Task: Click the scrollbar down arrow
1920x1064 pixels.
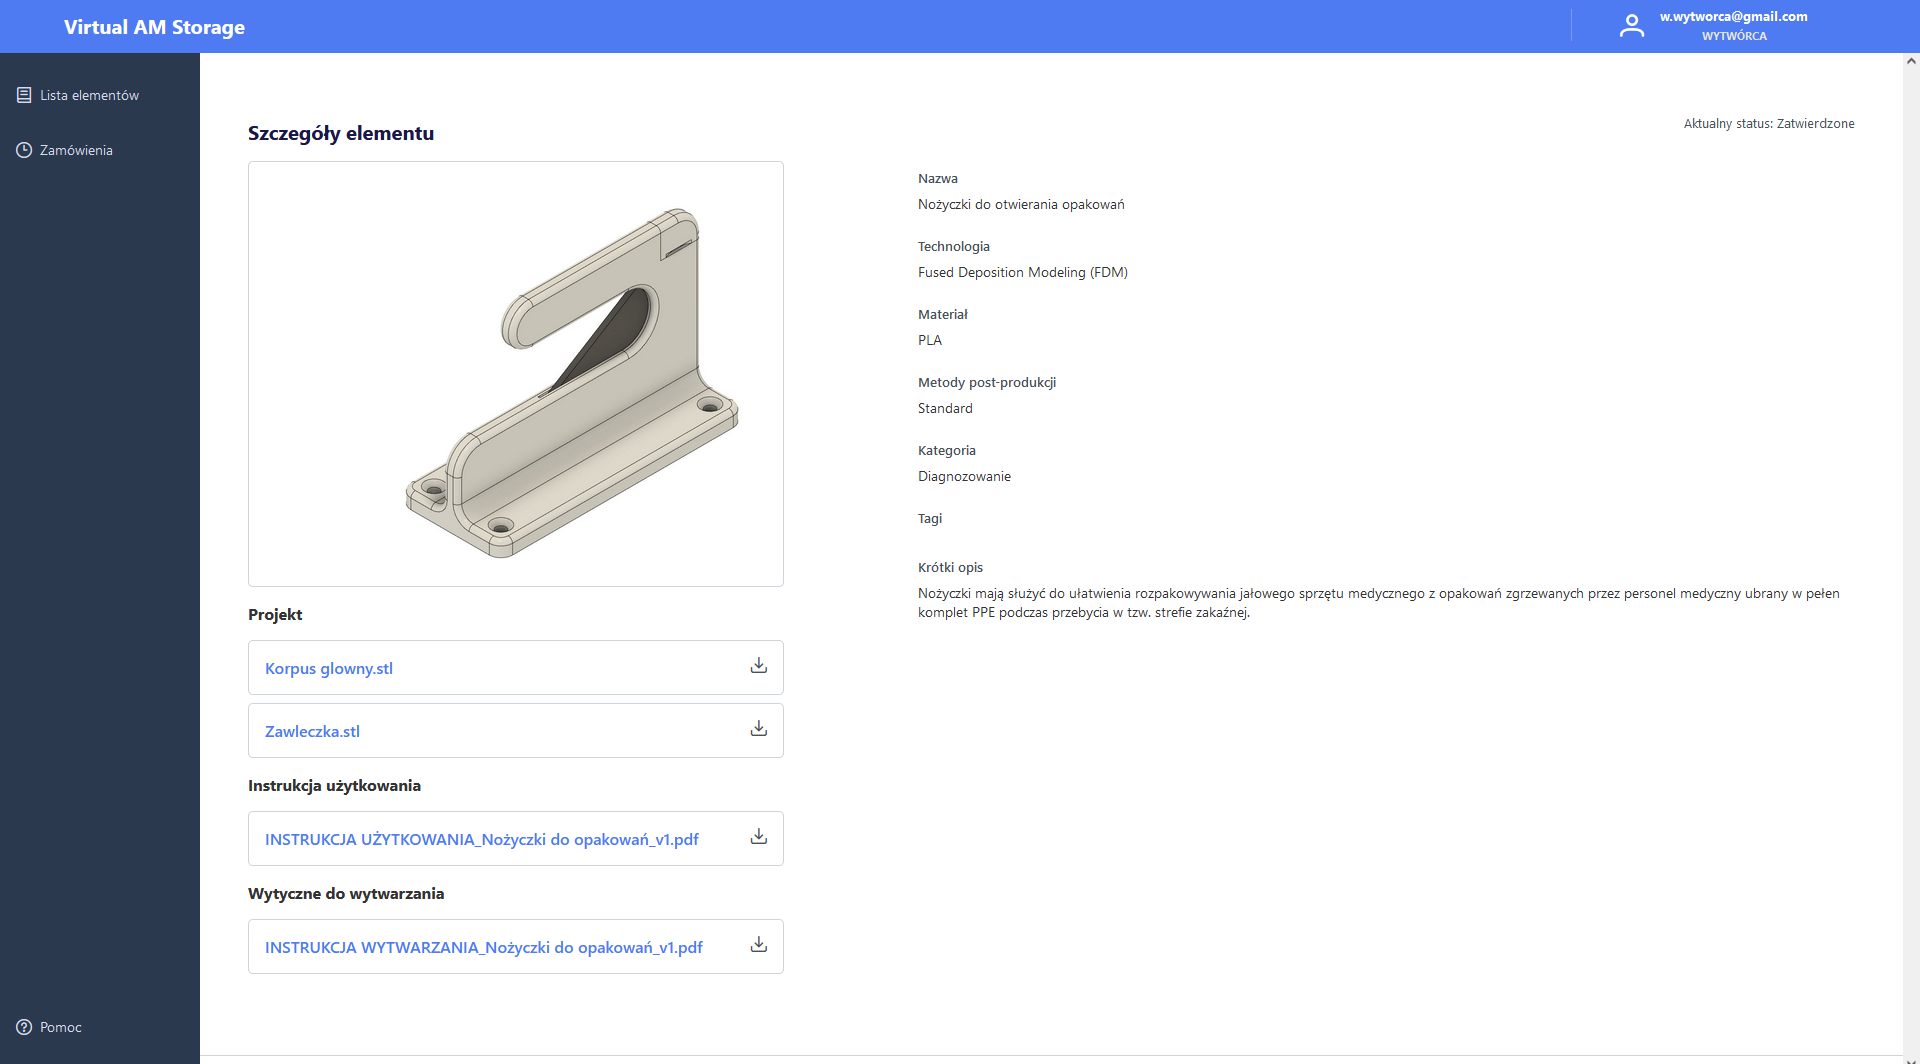Action: click(1910, 1056)
